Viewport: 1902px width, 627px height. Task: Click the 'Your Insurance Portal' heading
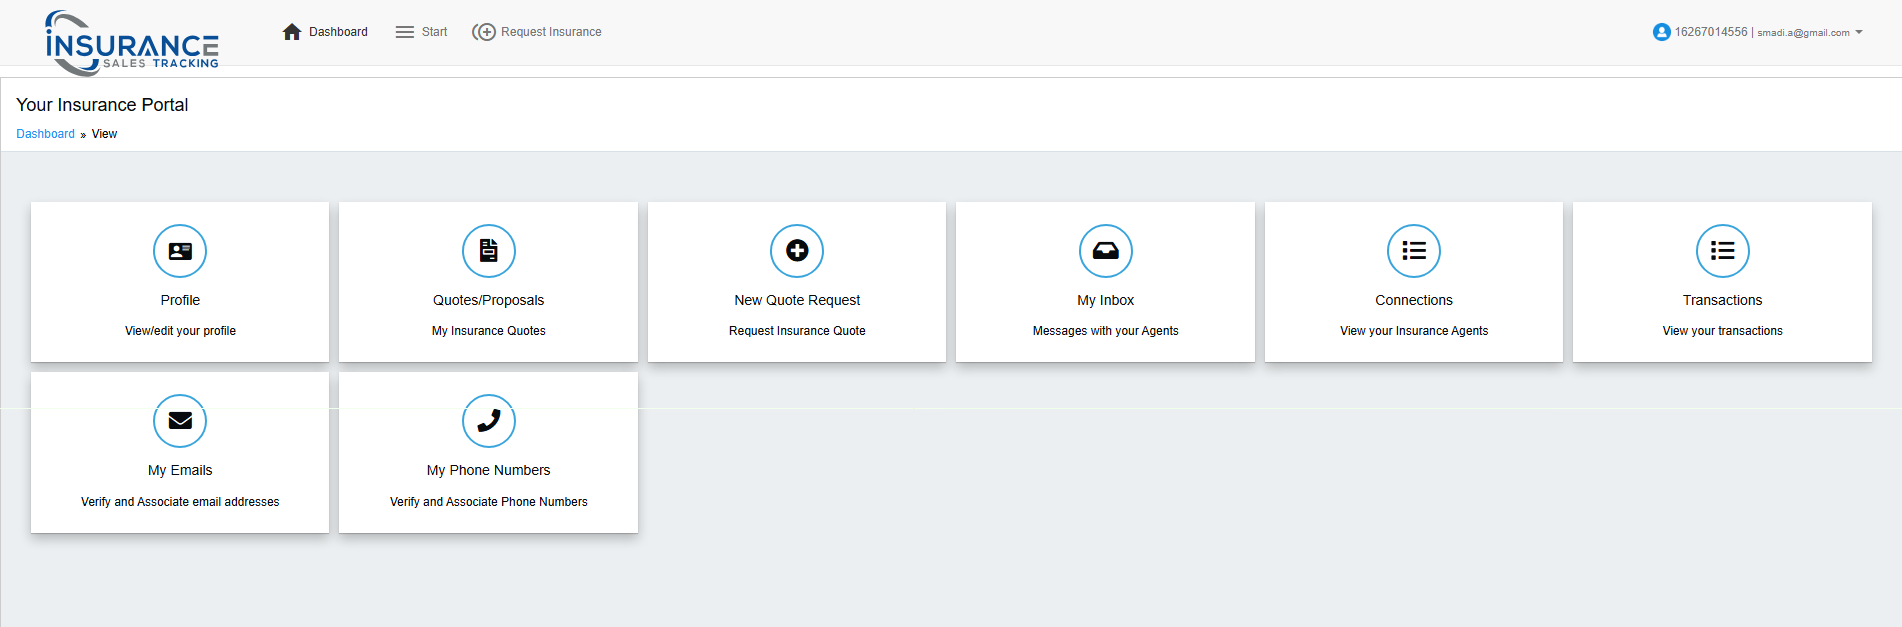(x=102, y=105)
